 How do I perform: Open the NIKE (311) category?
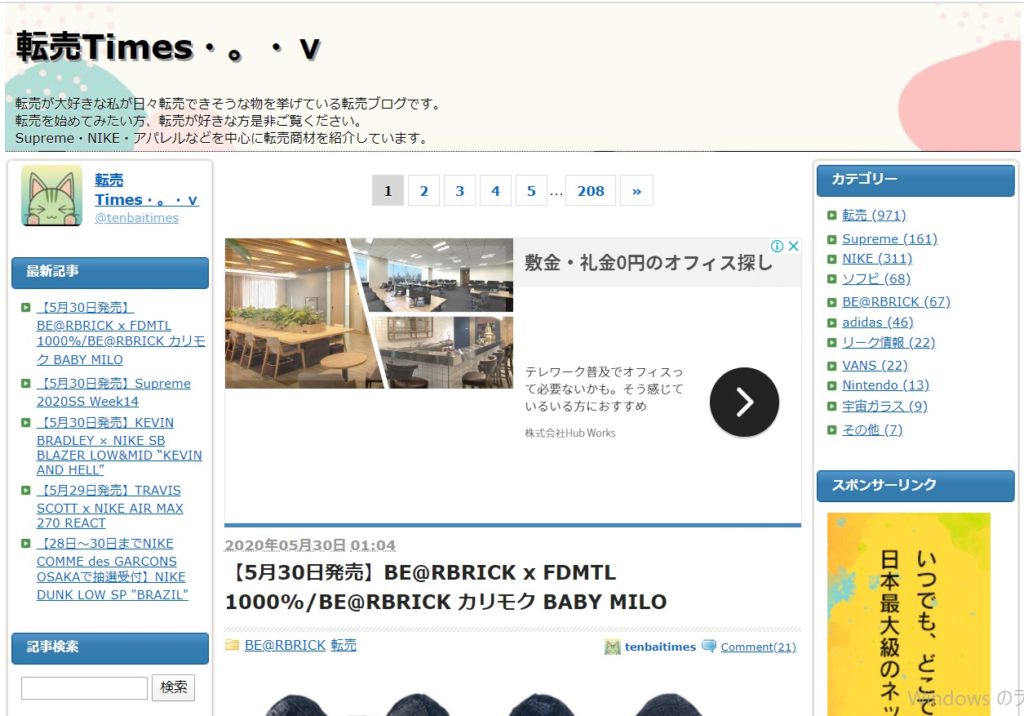pos(877,259)
